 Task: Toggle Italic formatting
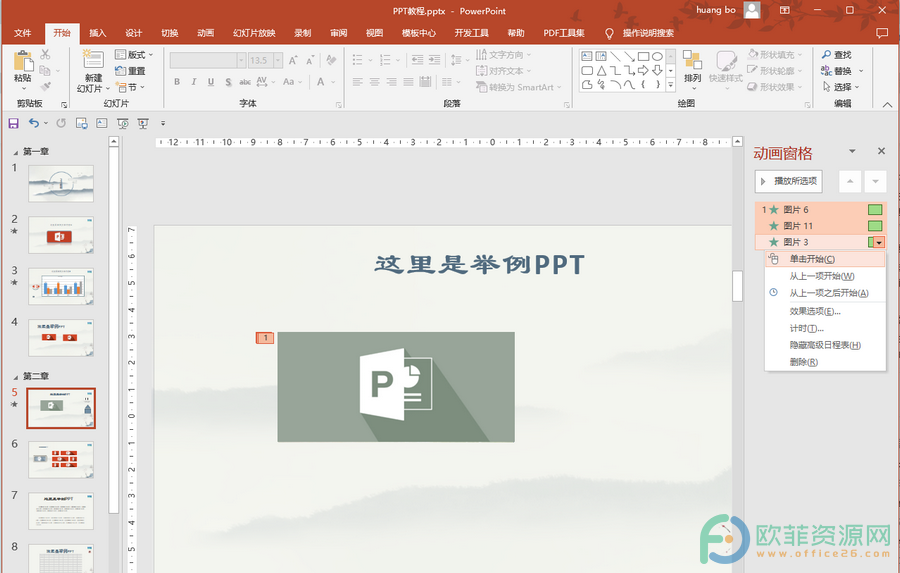click(x=194, y=82)
